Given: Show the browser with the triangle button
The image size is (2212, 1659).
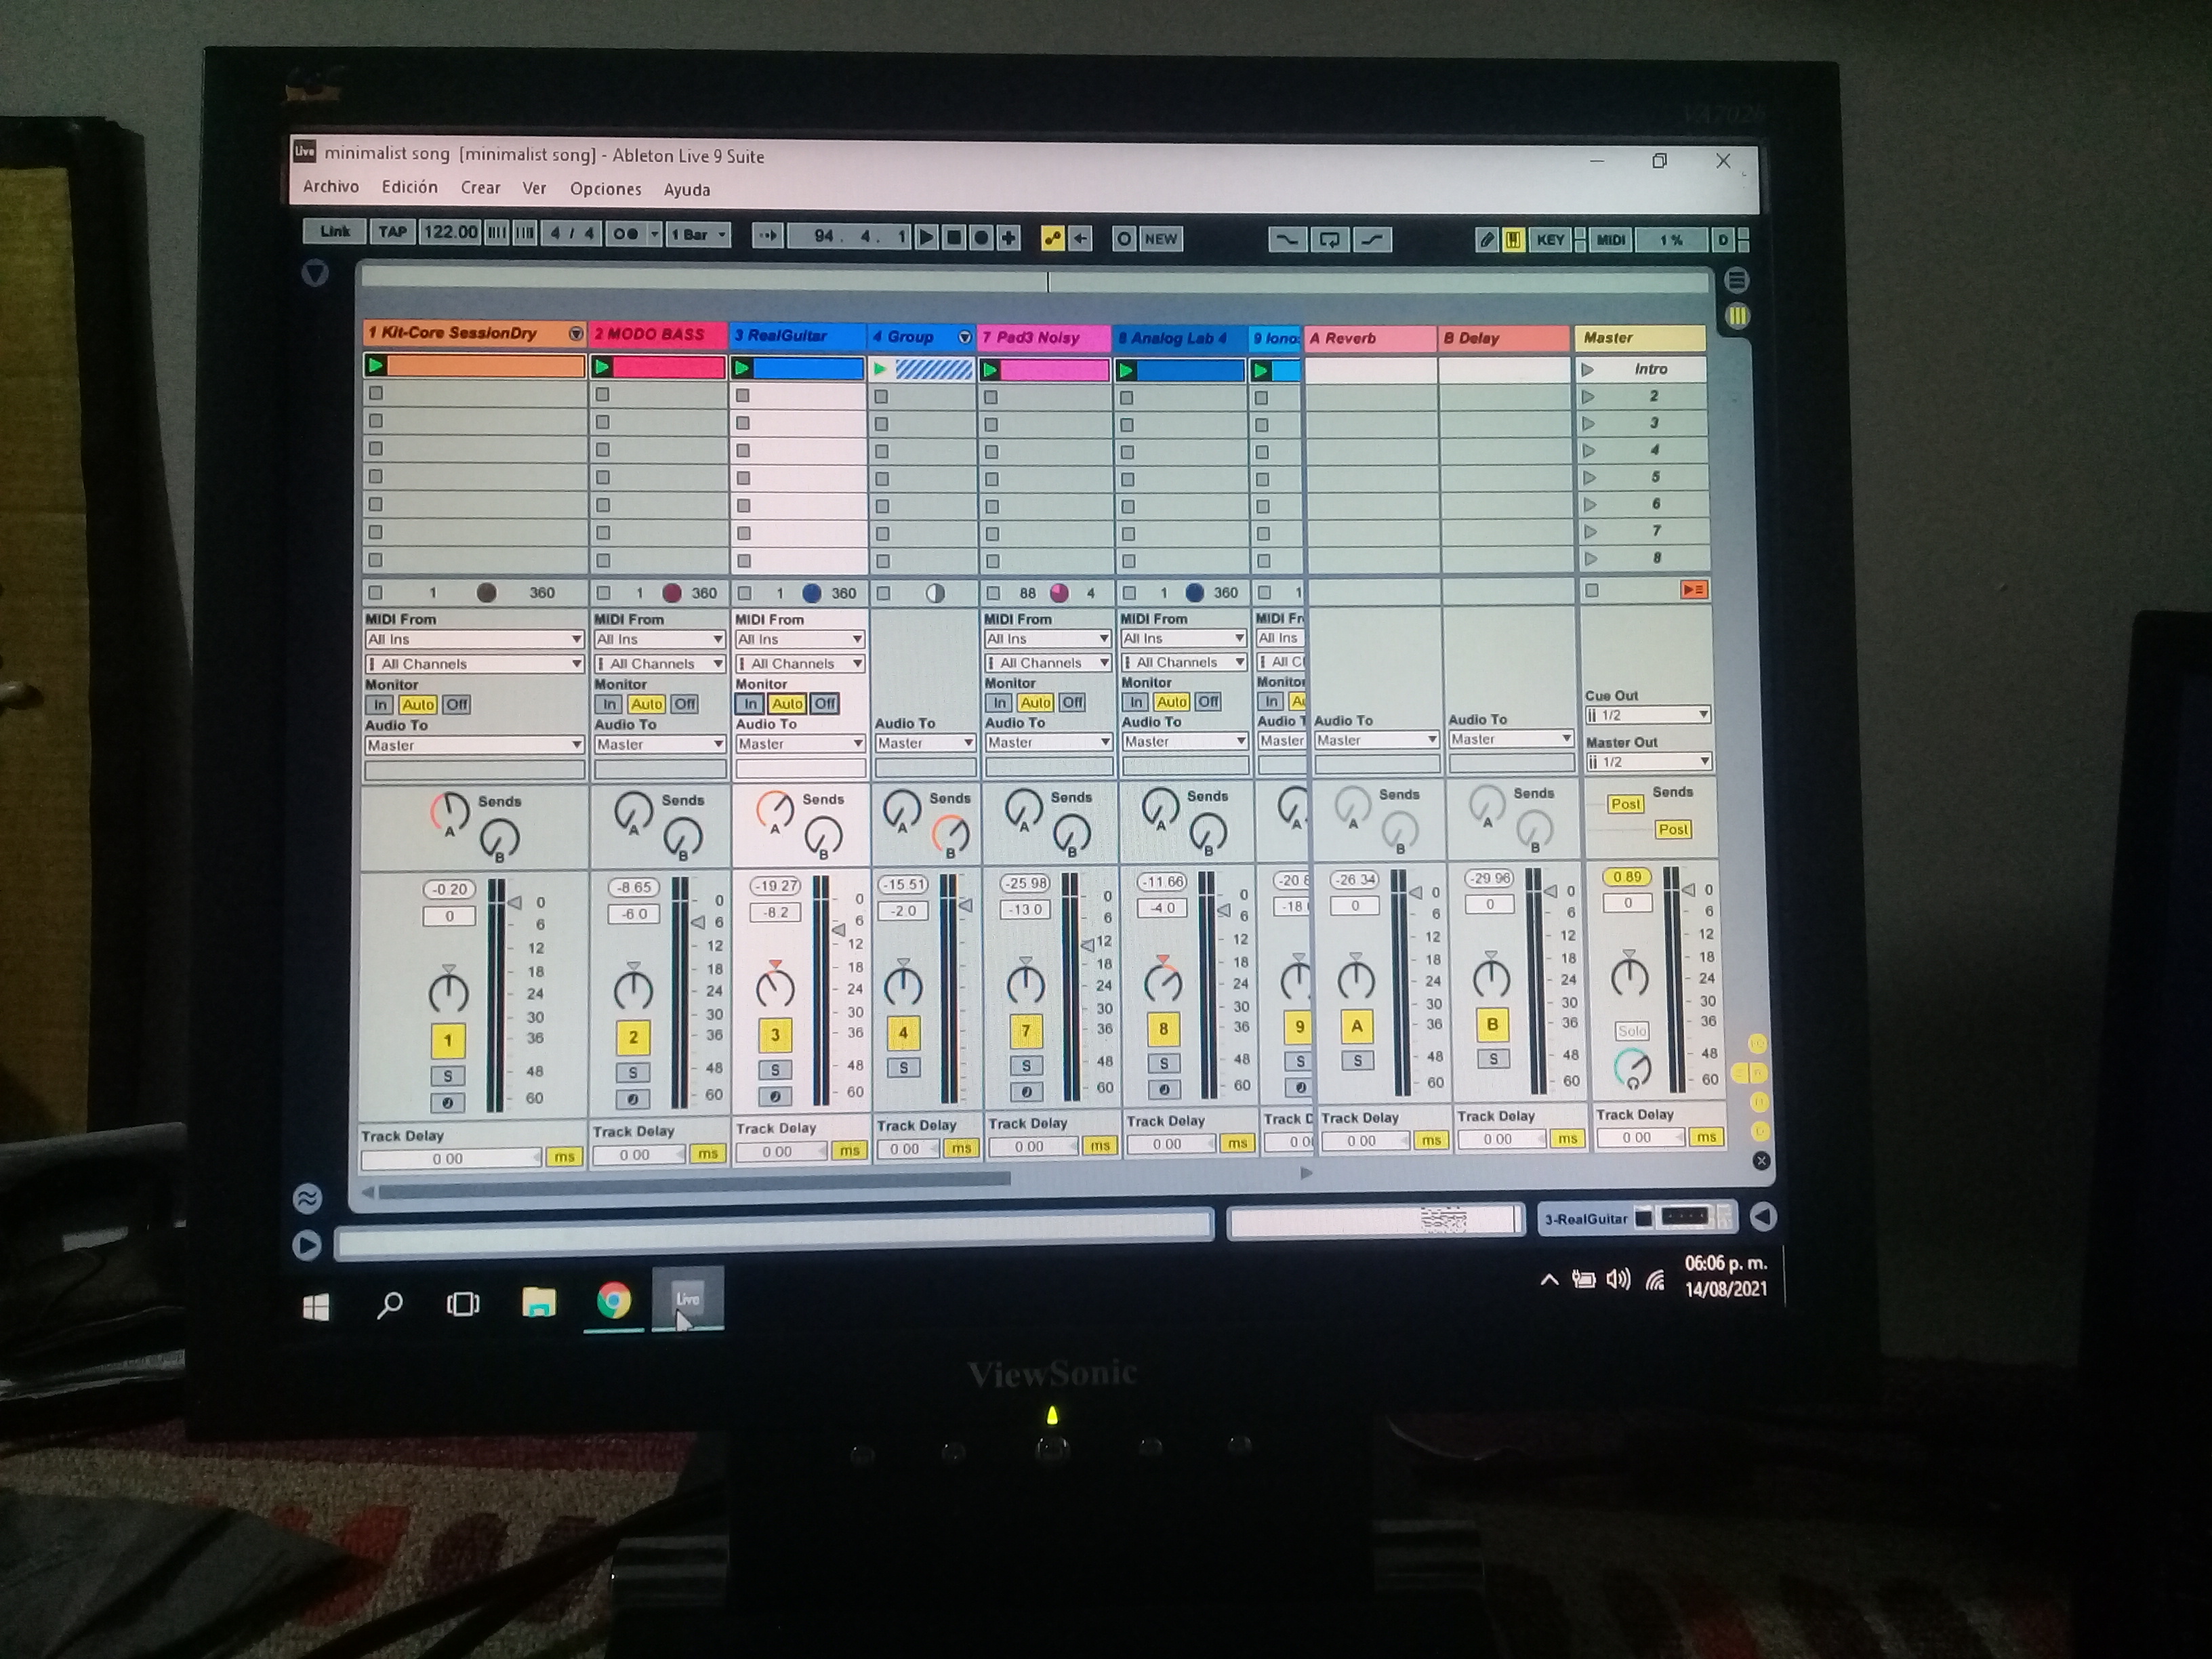Looking at the screenshot, I should click(x=315, y=273).
